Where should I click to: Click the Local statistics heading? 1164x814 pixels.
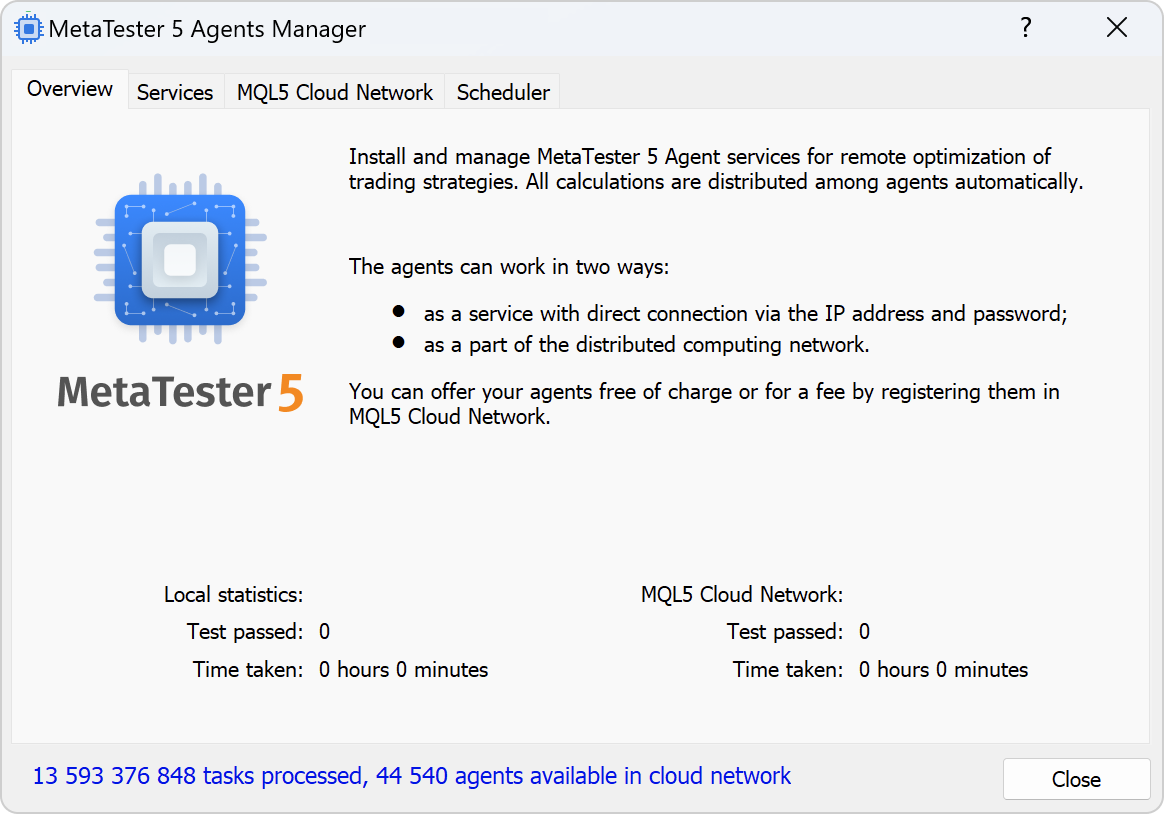[x=234, y=595]
